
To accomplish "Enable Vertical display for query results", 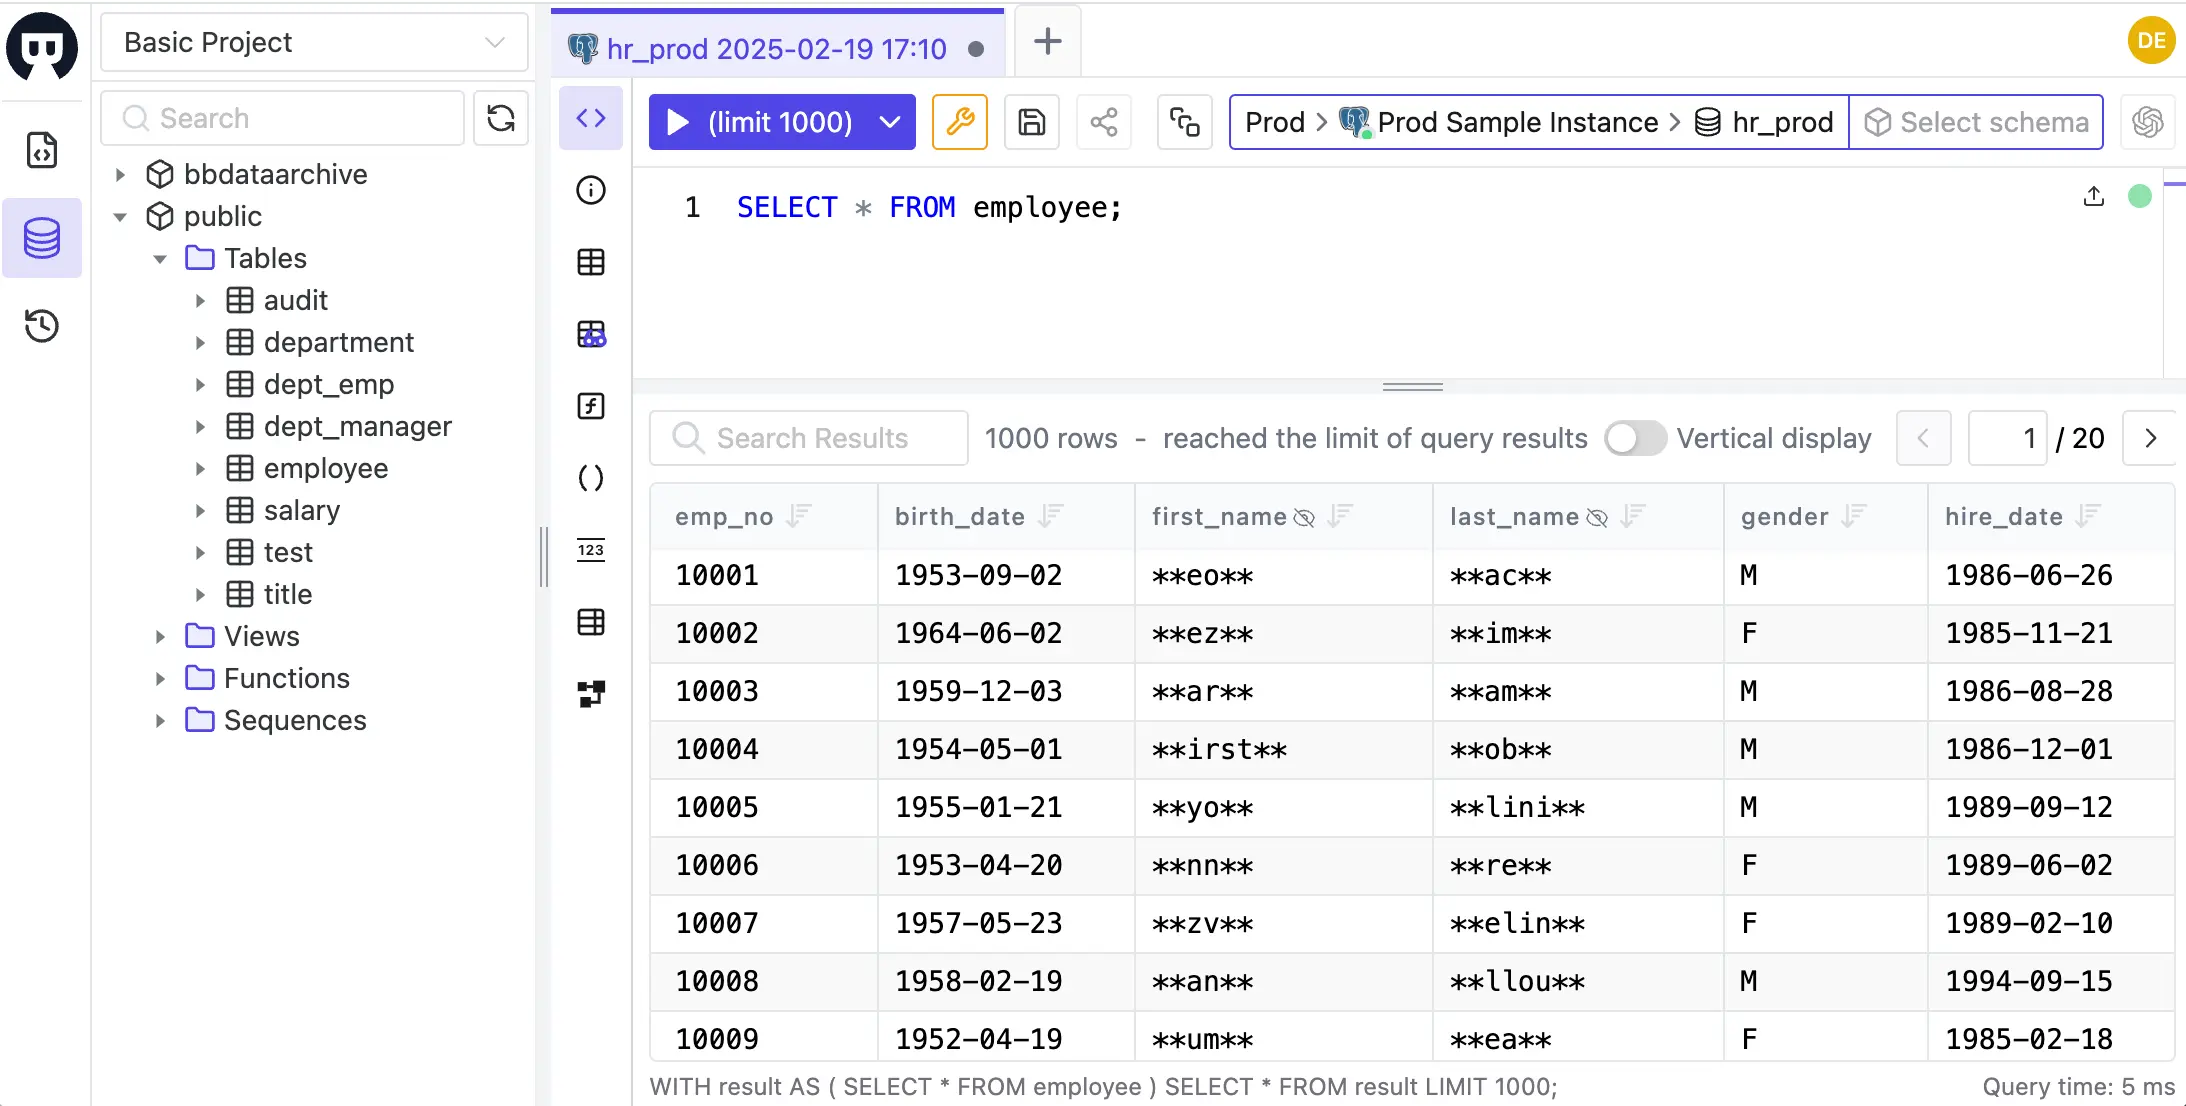I will 1634,438.
